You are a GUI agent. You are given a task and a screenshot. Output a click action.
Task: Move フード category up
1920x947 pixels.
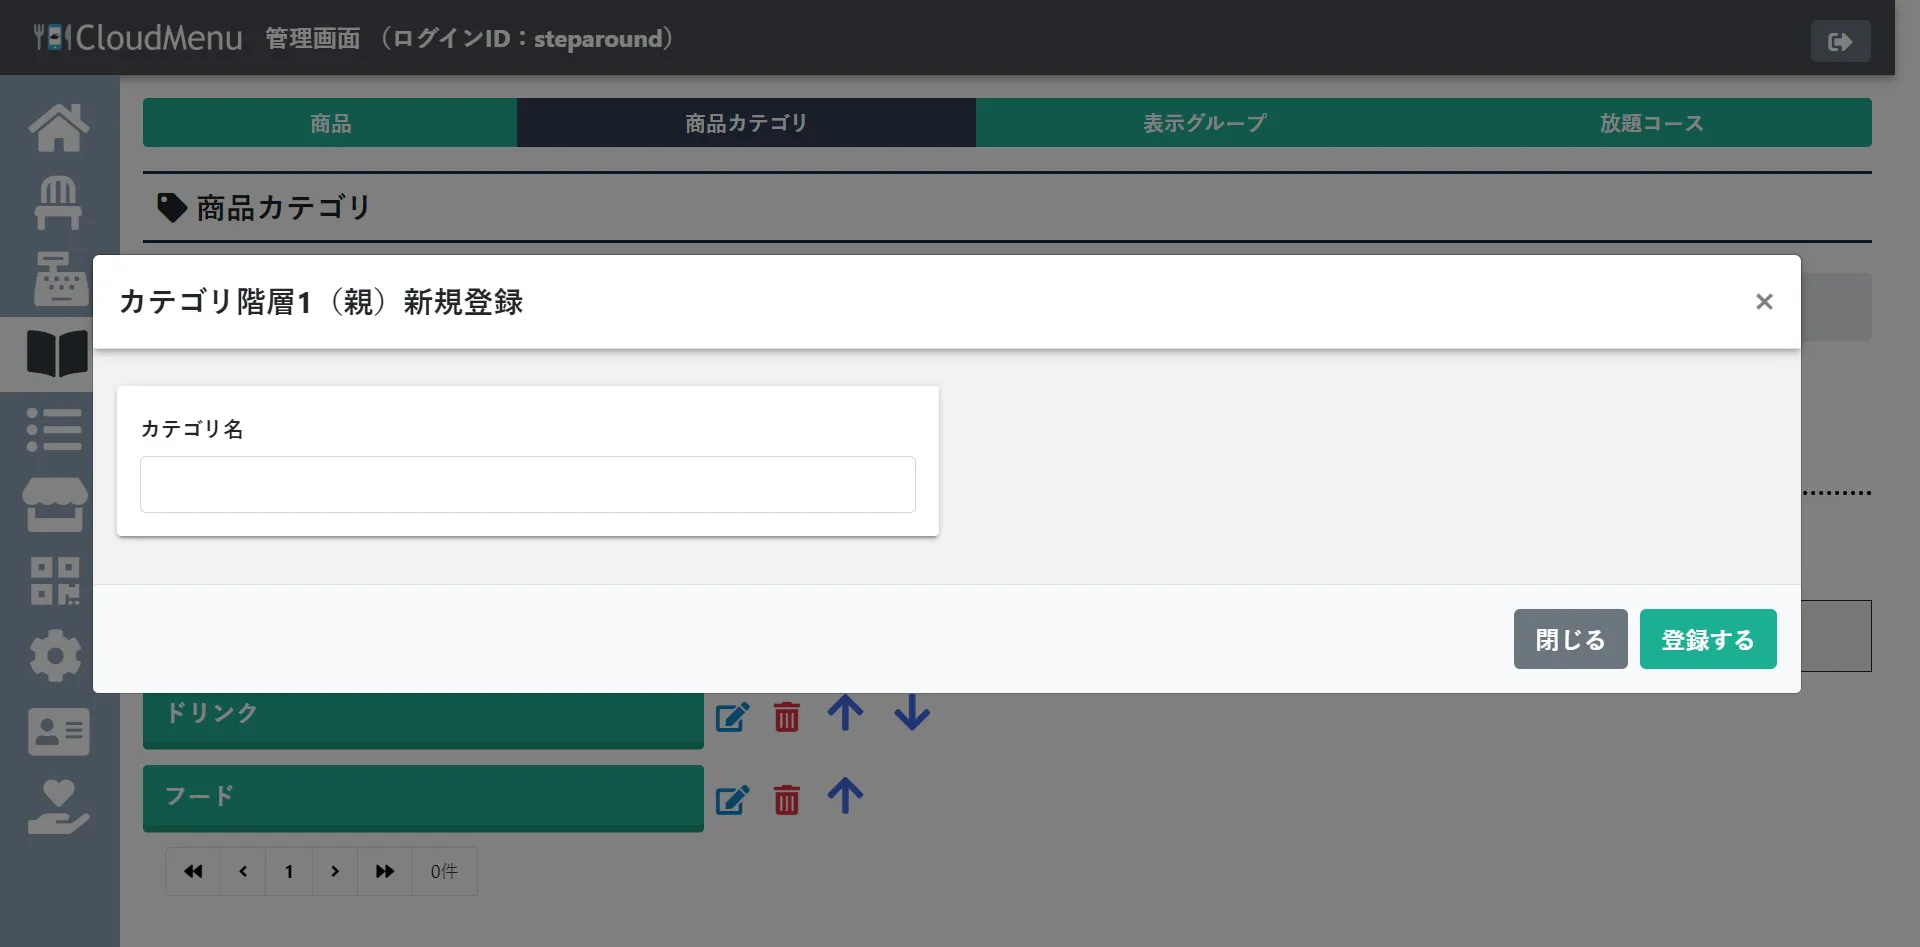tap(845, 796)
